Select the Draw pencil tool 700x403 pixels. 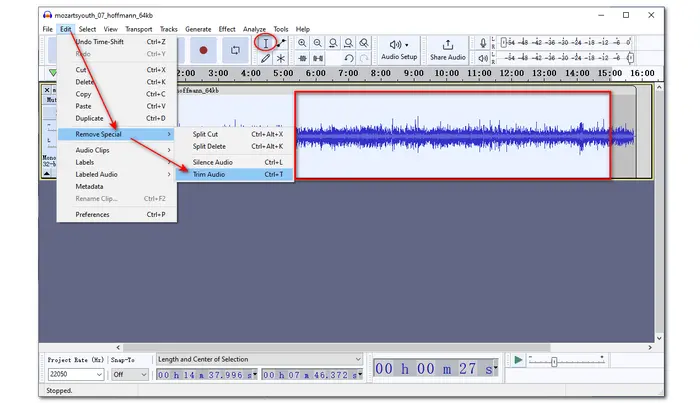[x=265, y=59]
